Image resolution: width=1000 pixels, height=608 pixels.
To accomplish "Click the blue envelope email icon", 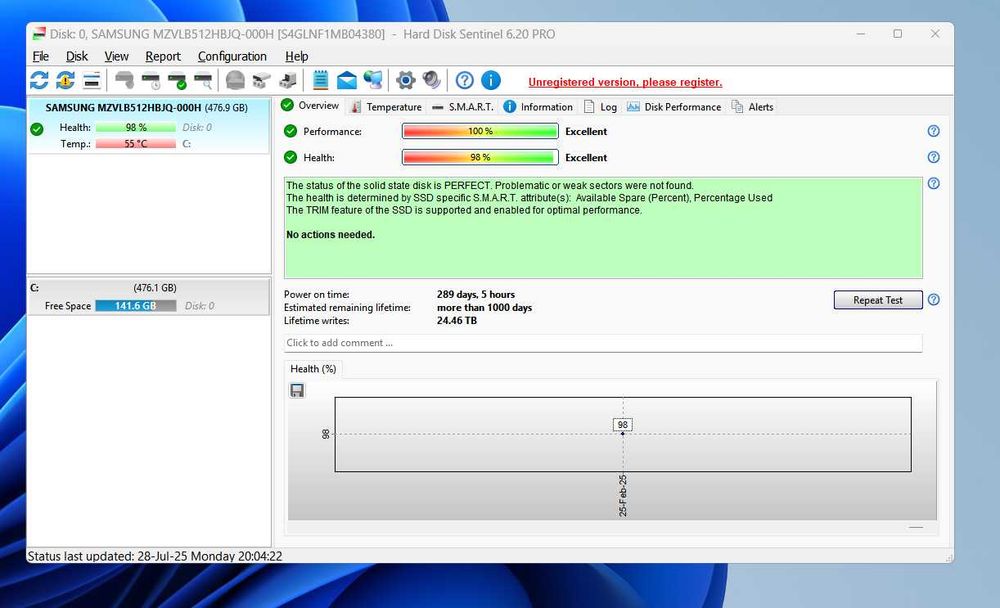I will click(347, 80).
